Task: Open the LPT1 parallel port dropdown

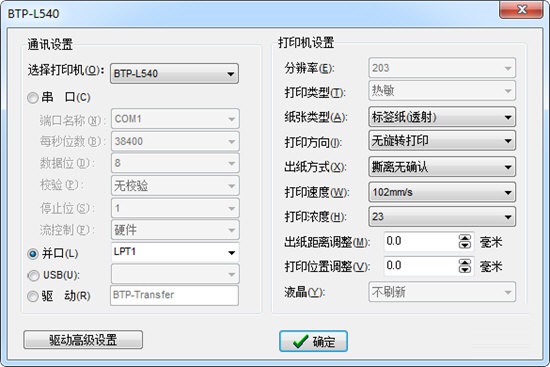Action: pos(175,252)
